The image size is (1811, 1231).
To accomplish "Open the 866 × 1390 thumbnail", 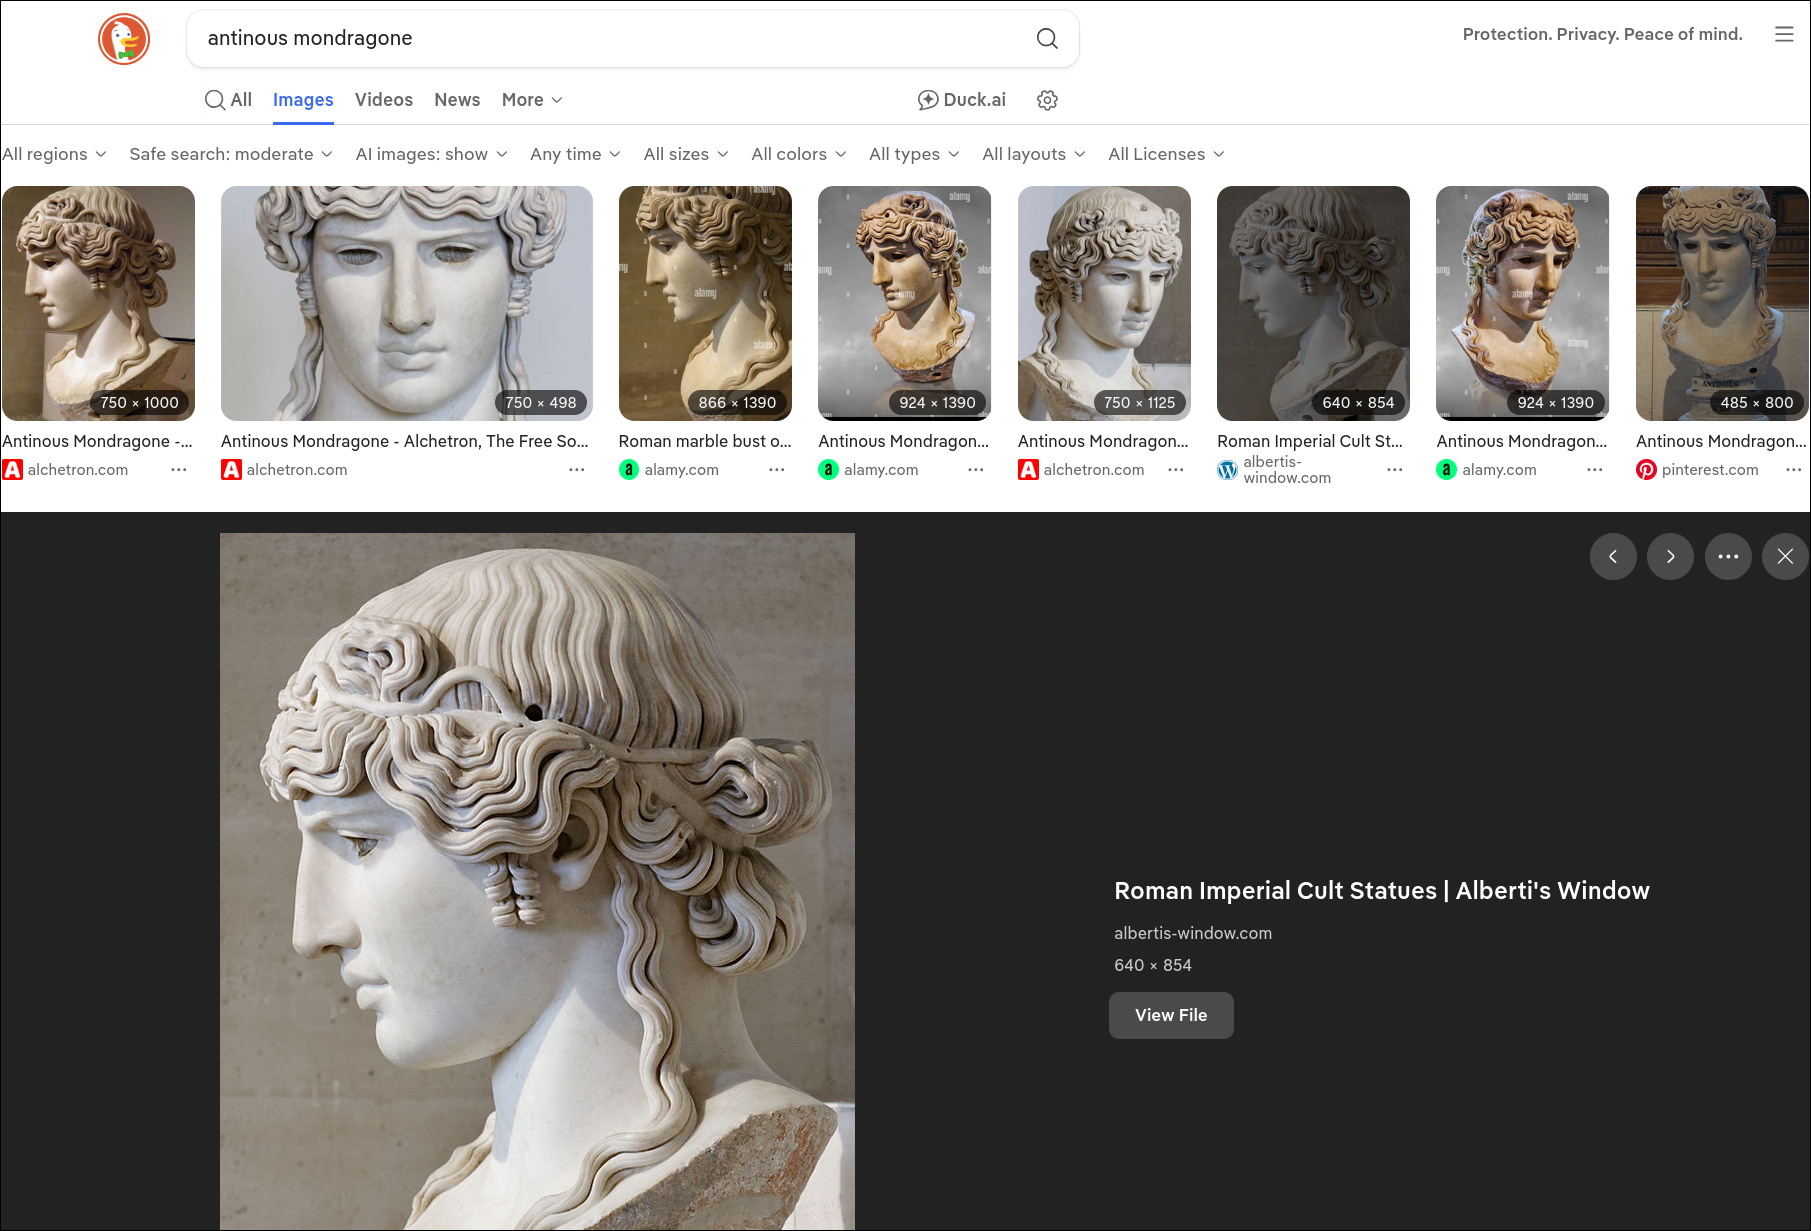I will point(705,303).
